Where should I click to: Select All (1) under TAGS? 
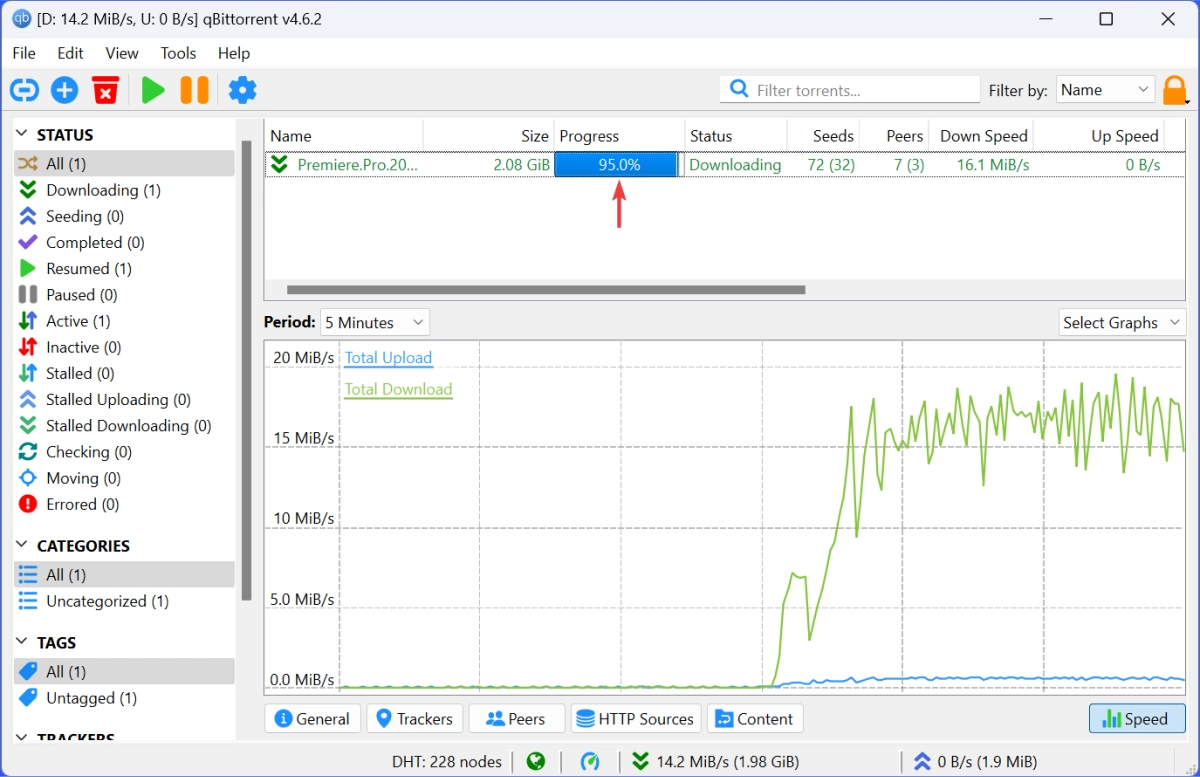[124, 672]
